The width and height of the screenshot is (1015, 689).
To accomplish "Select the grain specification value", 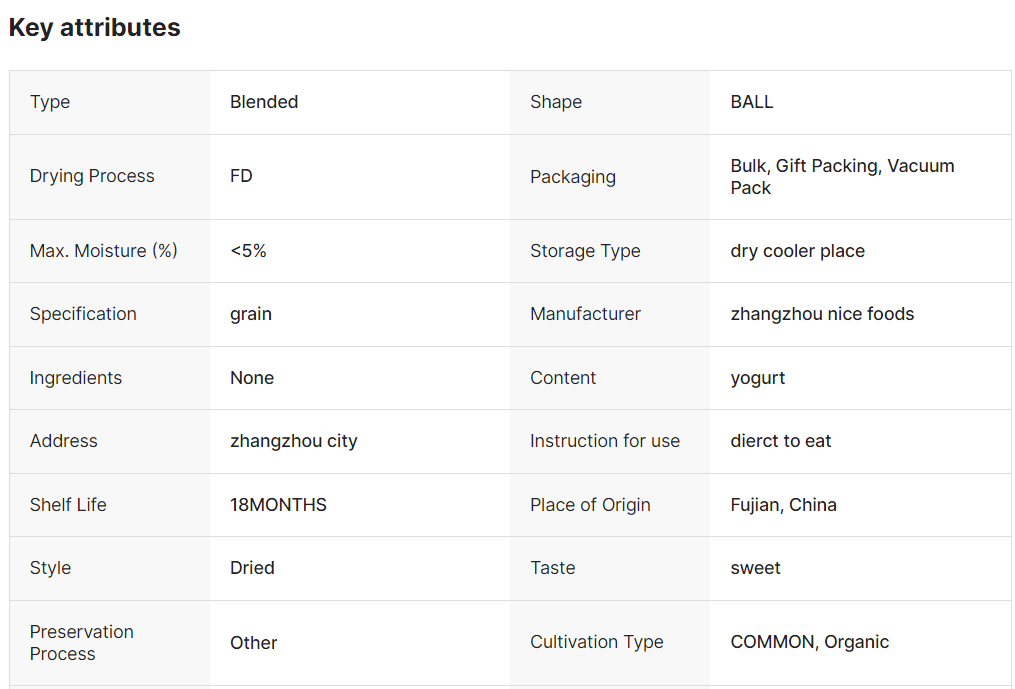I will click(251, 315).
